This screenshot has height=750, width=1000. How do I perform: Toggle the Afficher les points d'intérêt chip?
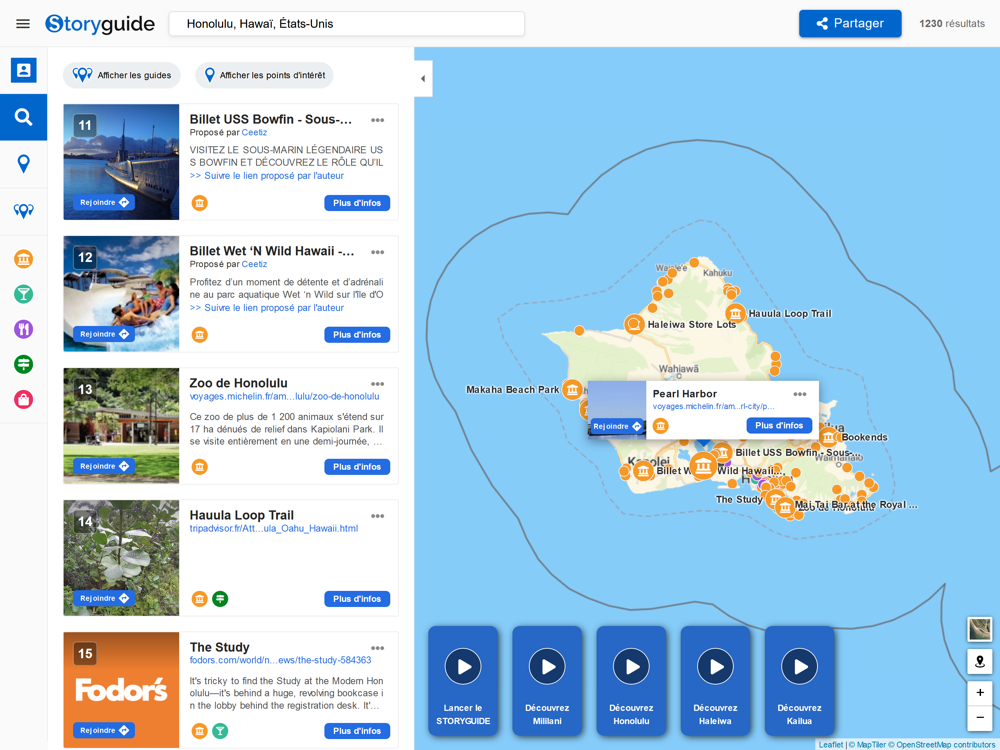(264, 75)
